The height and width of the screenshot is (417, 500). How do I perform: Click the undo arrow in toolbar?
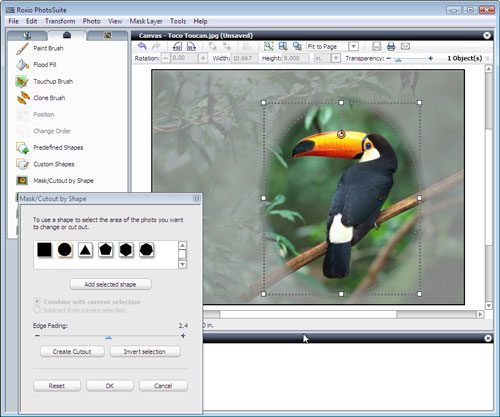(x=142, y=46)
